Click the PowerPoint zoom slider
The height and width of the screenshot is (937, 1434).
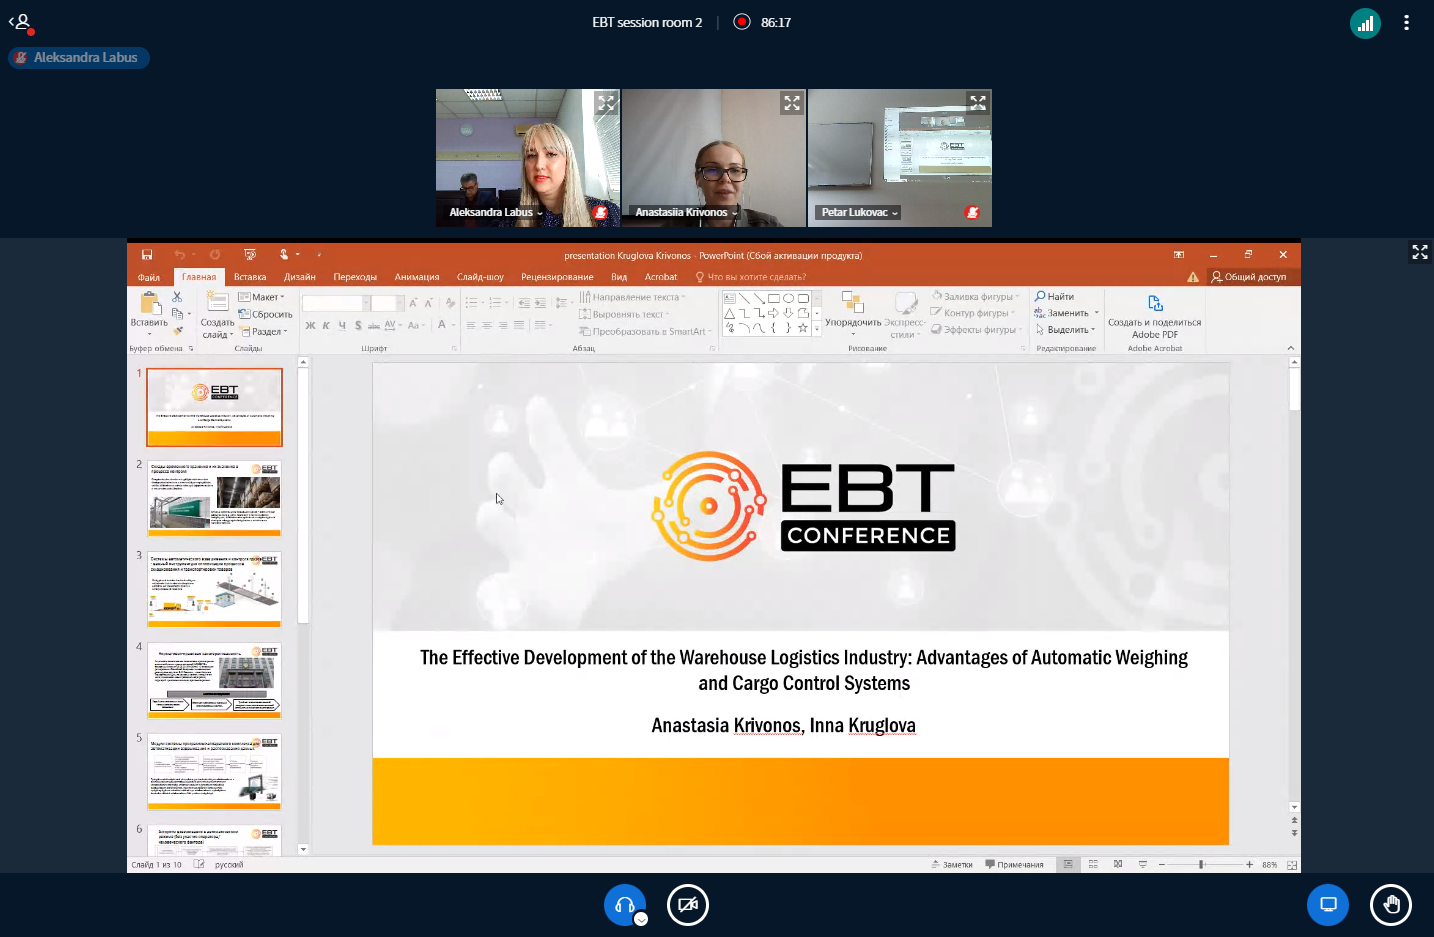pyautogui.click(x=1201, y=864)
